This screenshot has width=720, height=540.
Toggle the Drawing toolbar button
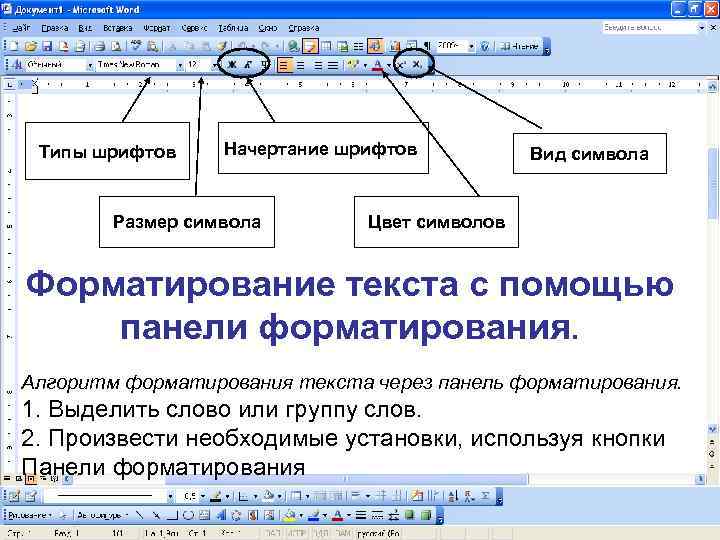click(x=375, y=46)
